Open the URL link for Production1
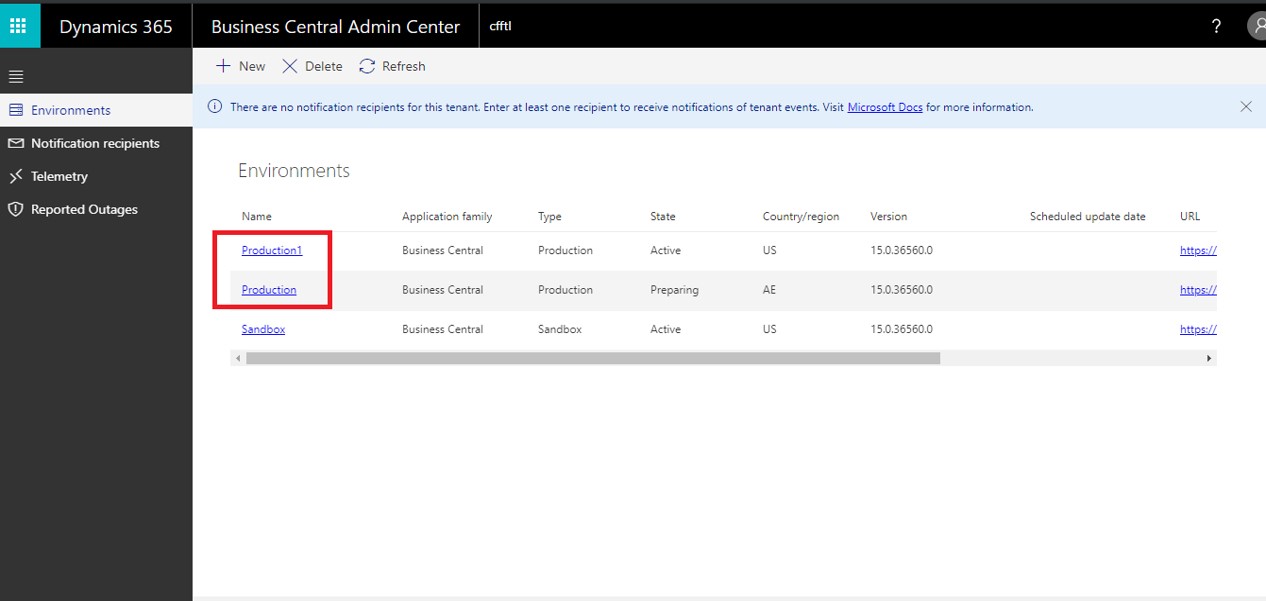Screen dimensions: 1266x601 point(1198,250)
